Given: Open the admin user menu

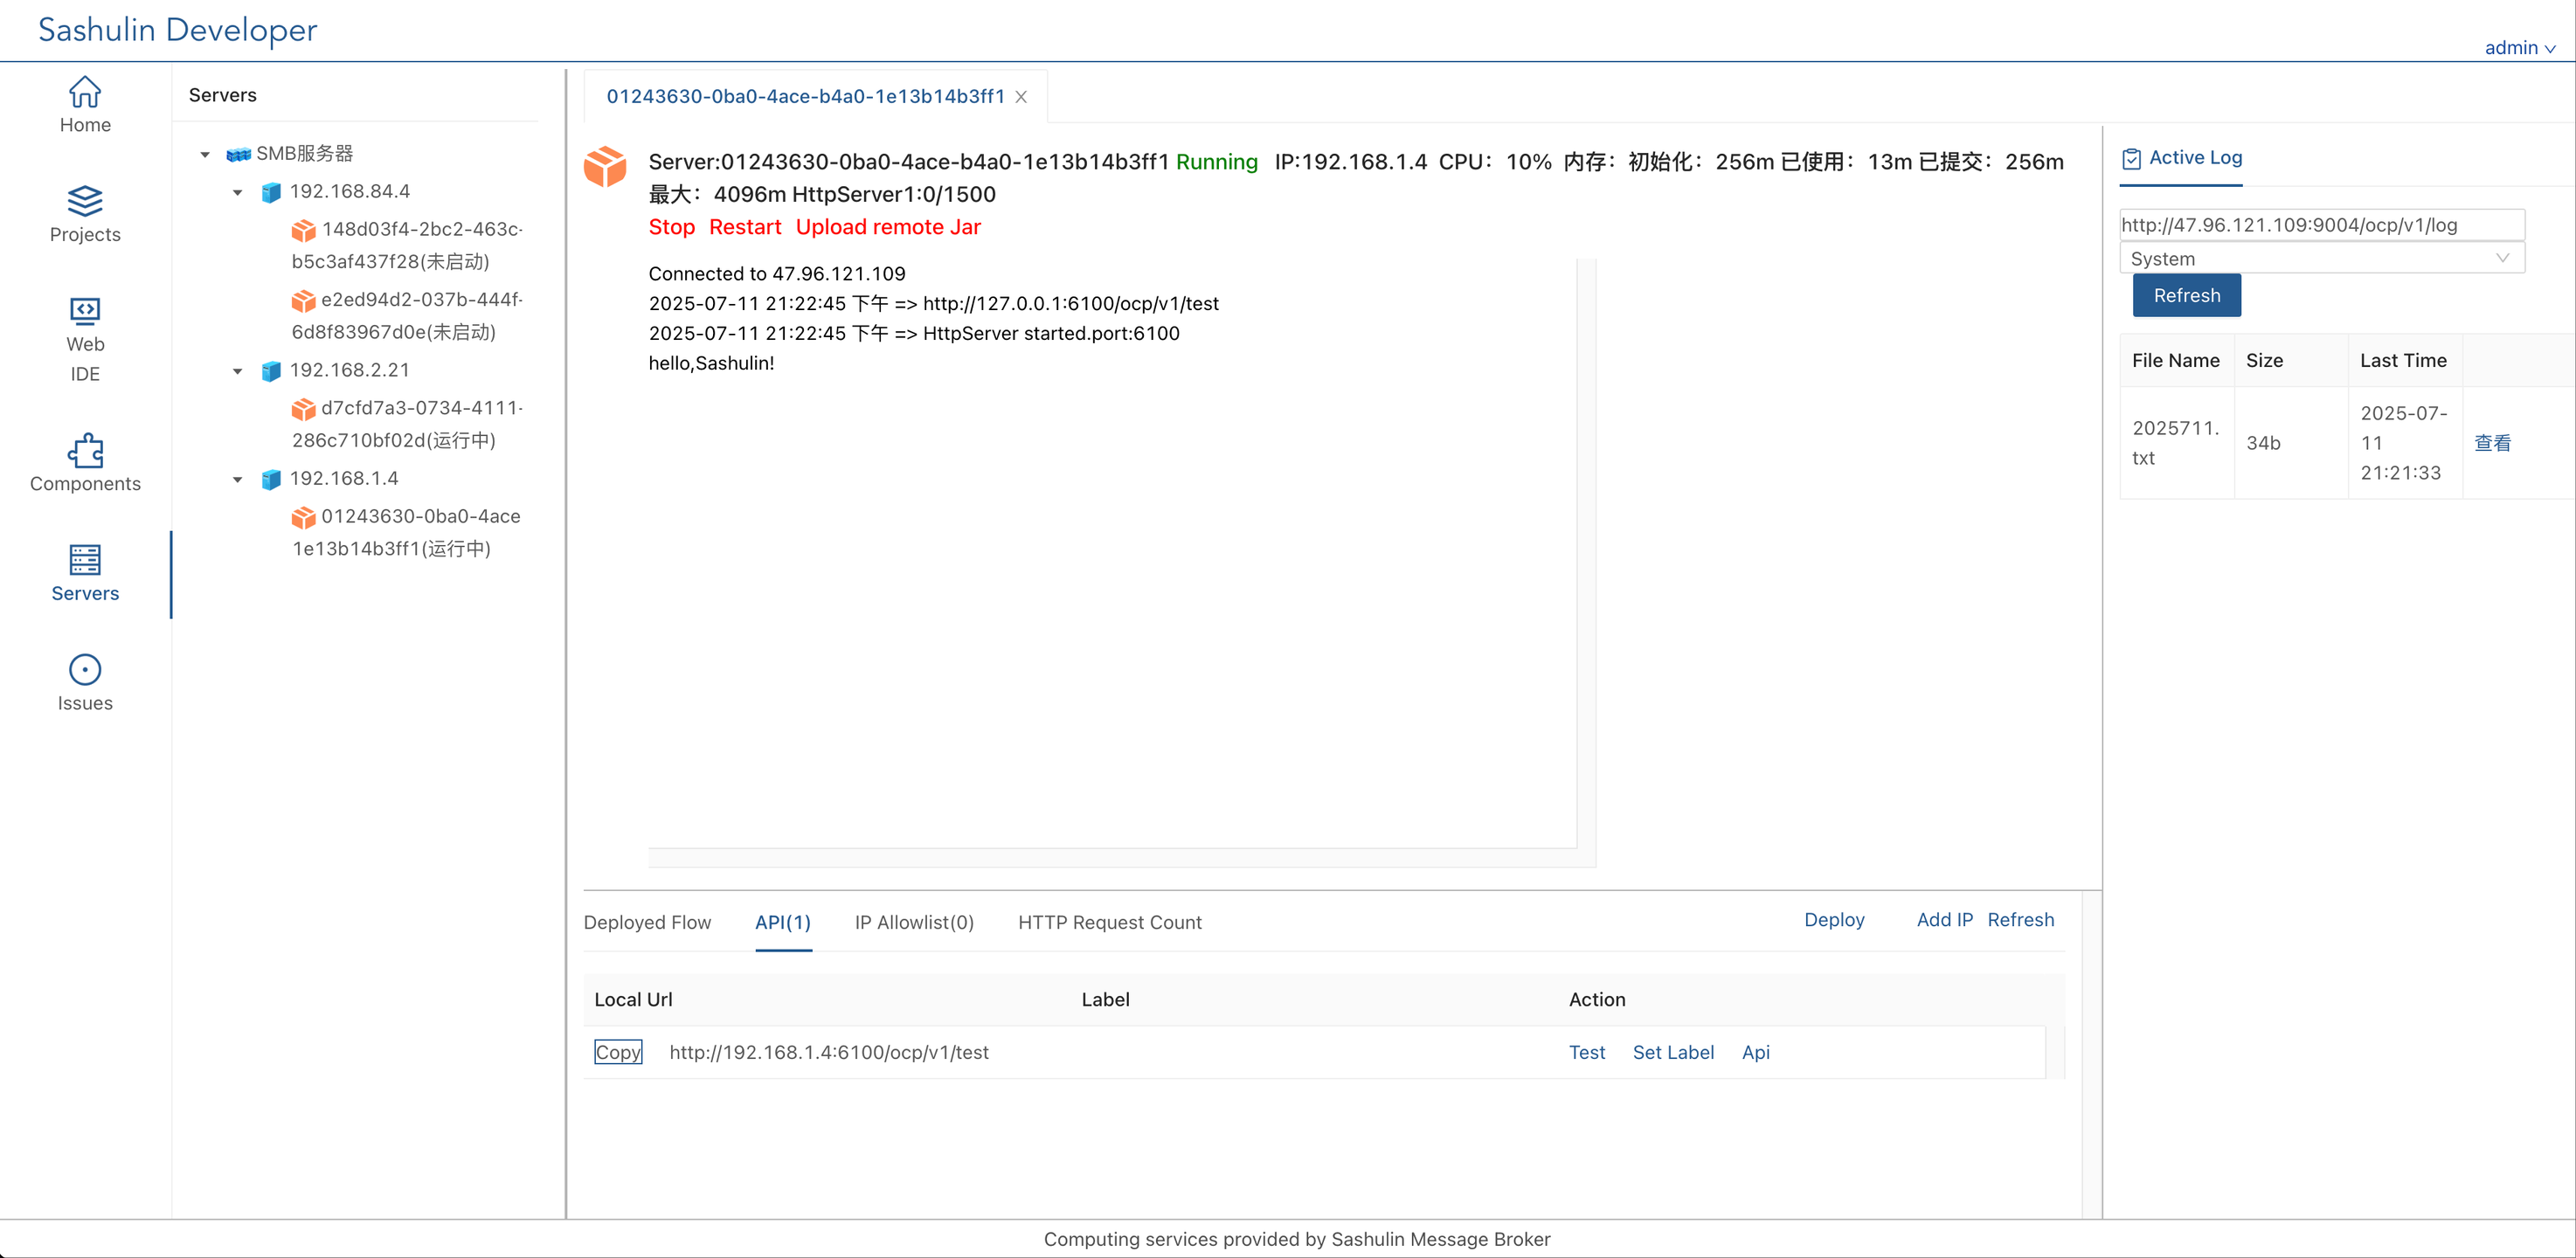Looking at the screenshot, I should (x=2519, y=47).
